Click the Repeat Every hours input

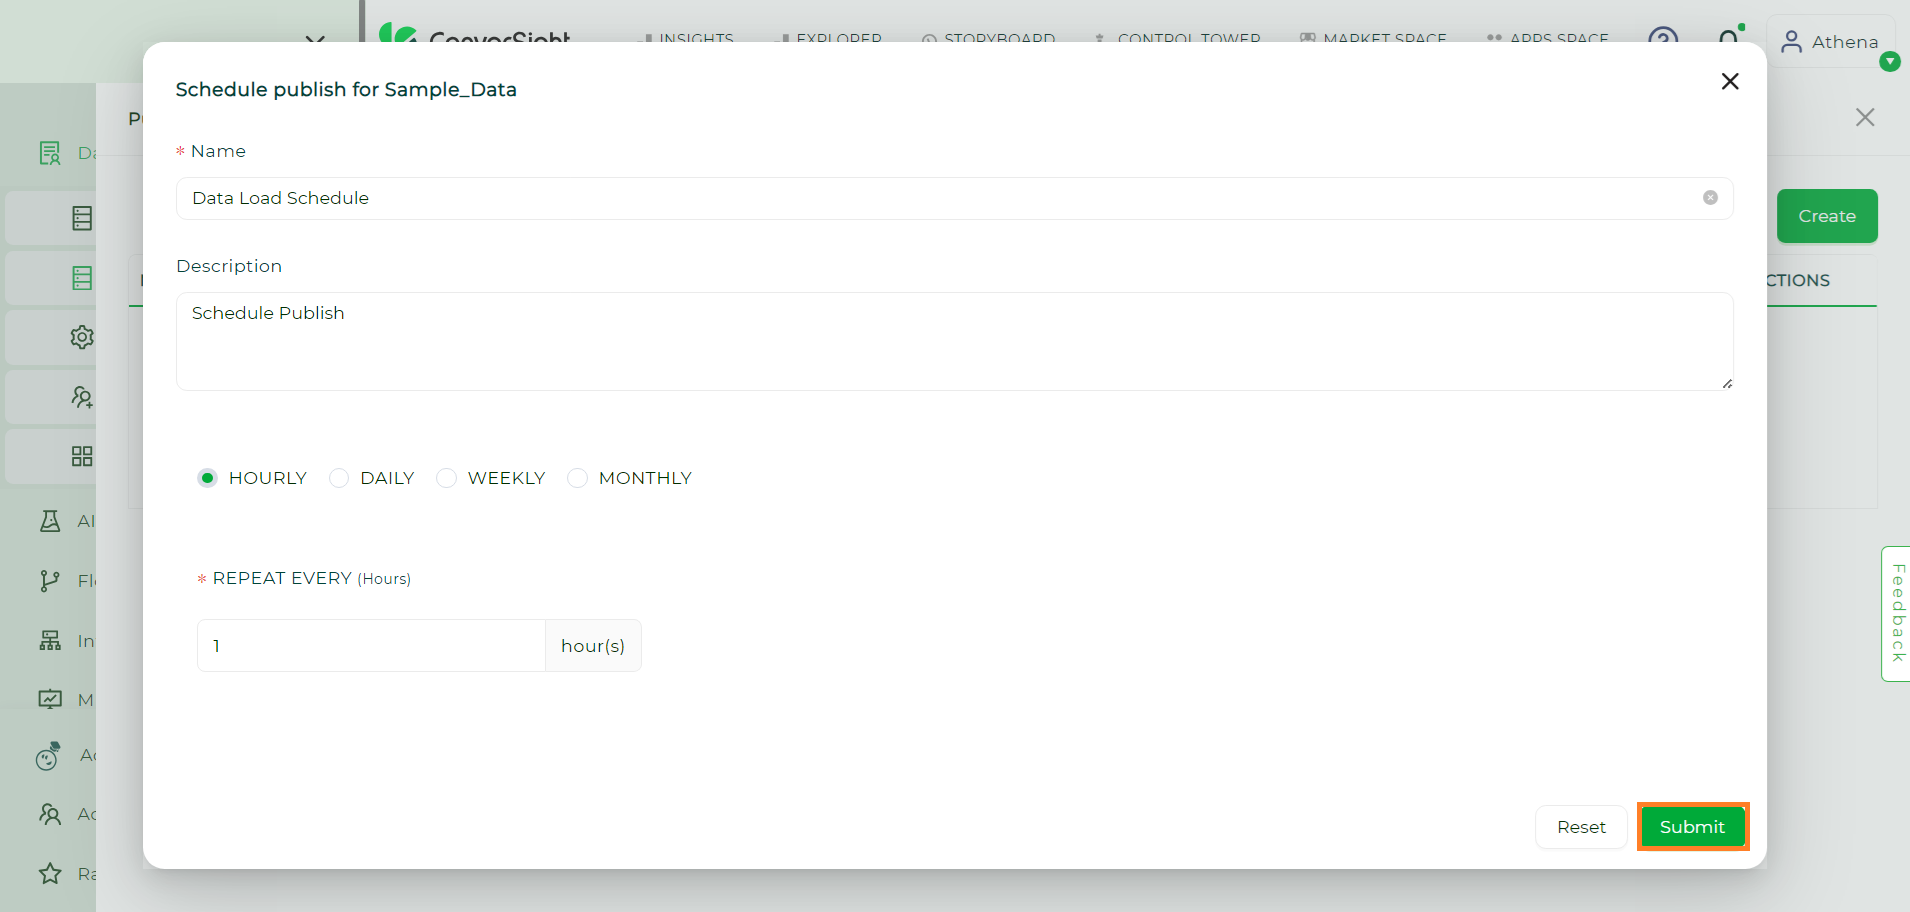tap(371, 646)
